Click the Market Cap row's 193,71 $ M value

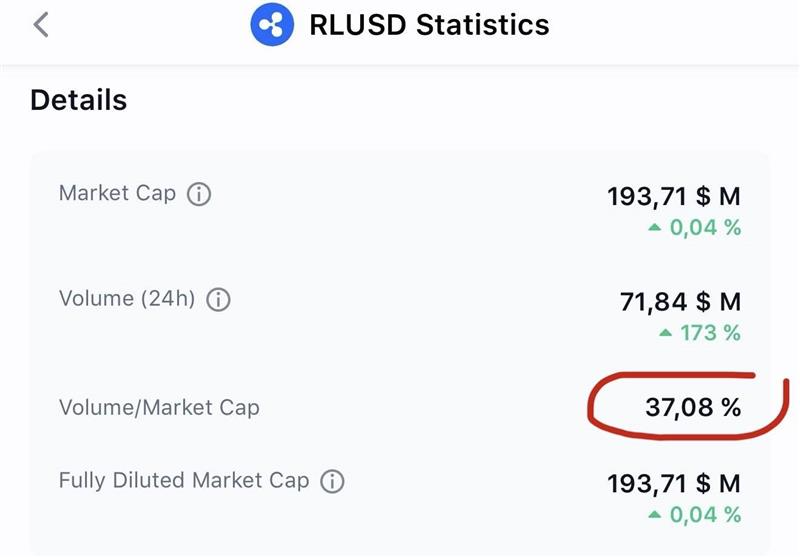pyautogui.click(x=674, y=196)
